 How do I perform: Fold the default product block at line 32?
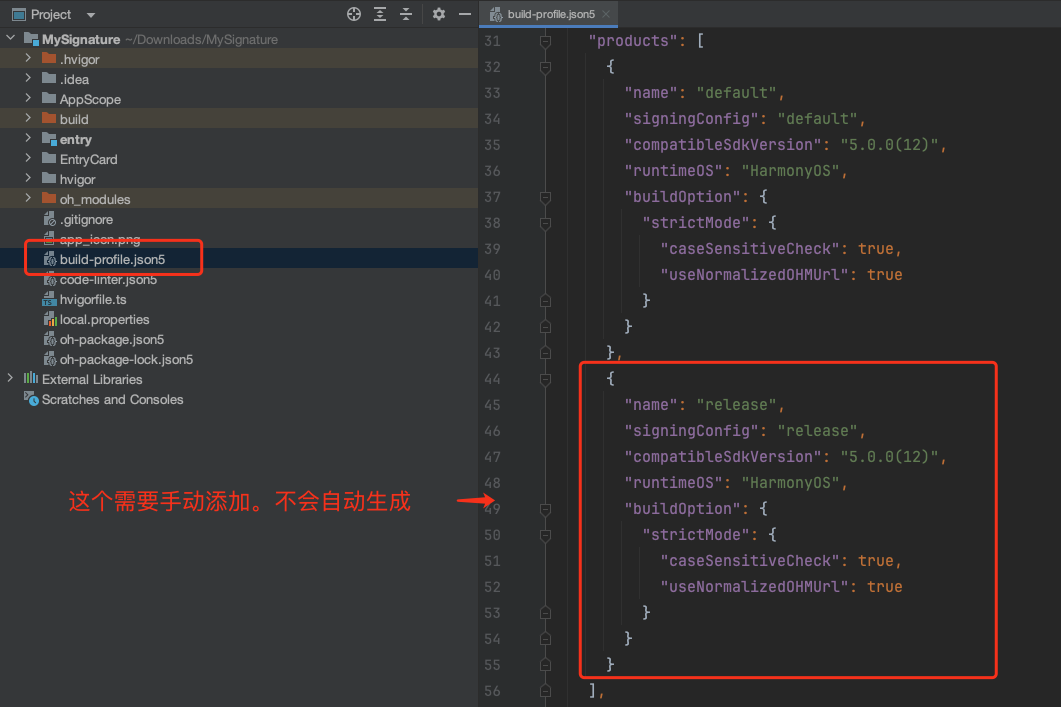coord(545,67)
